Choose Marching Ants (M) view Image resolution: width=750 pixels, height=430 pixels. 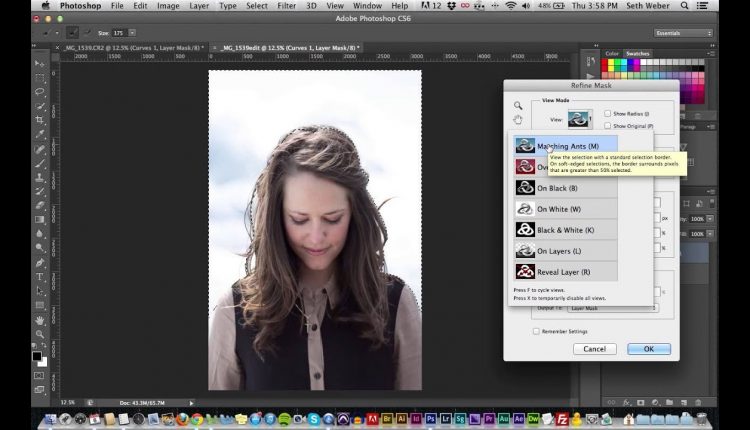(566, 146)
